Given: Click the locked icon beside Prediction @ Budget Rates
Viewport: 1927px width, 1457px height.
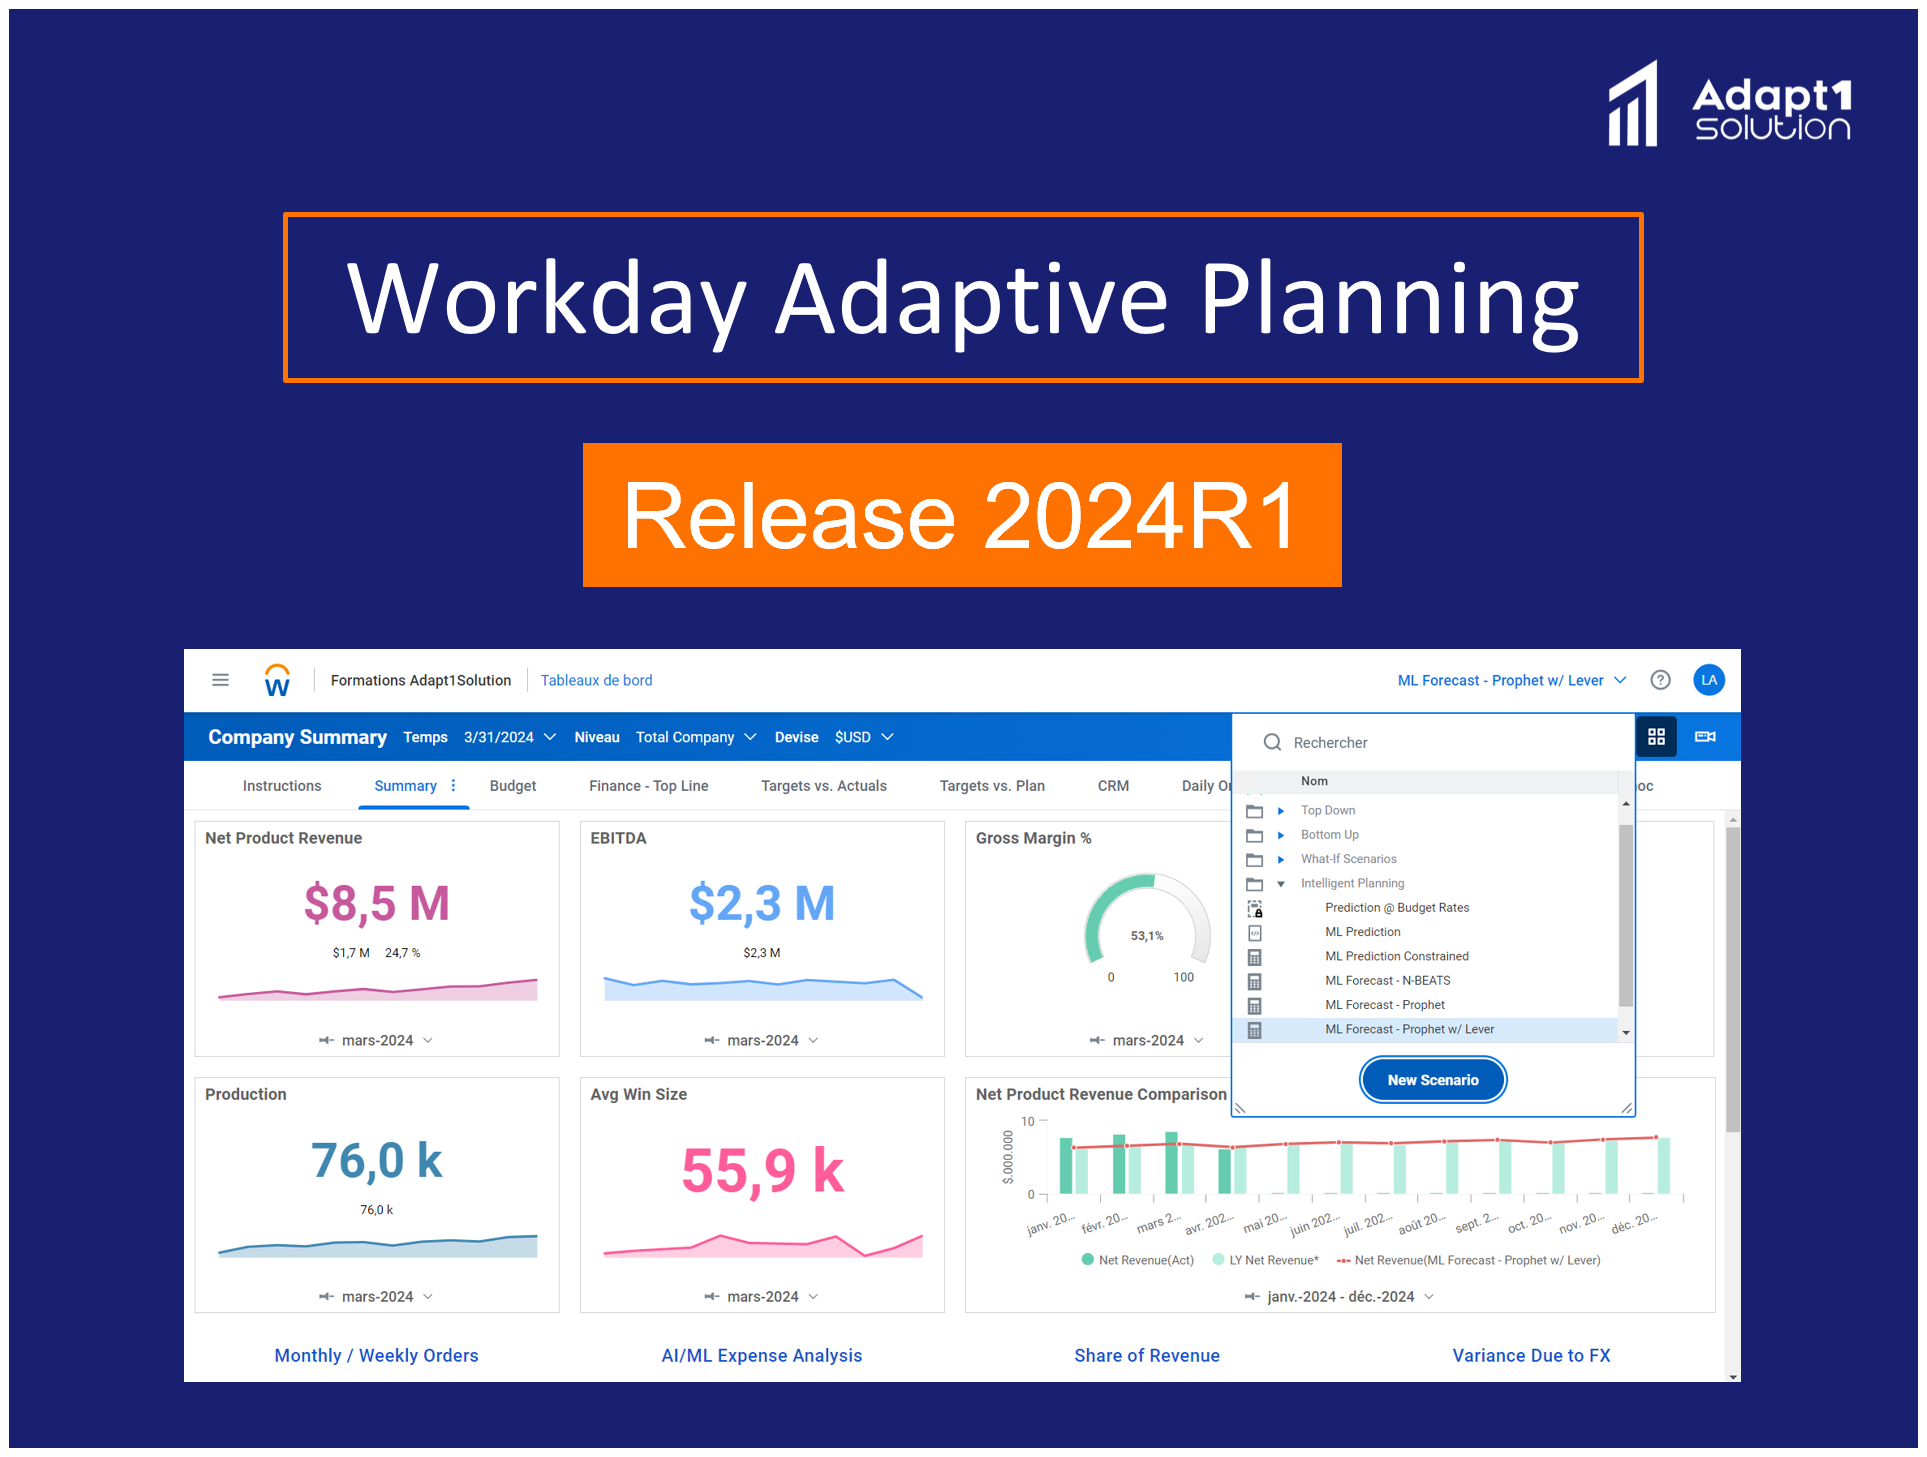Looking at the screenshot, I should [x=1254, y=908].
